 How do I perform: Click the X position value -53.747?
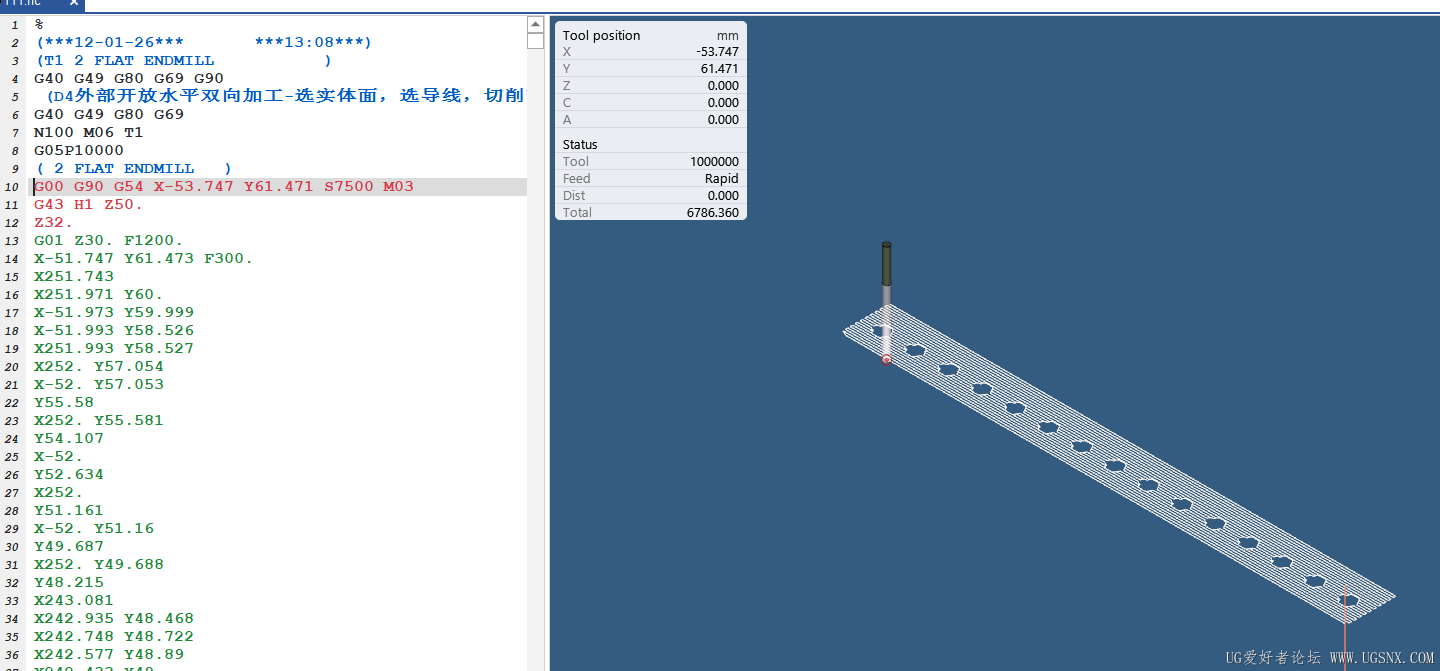[x=717, y=52]
